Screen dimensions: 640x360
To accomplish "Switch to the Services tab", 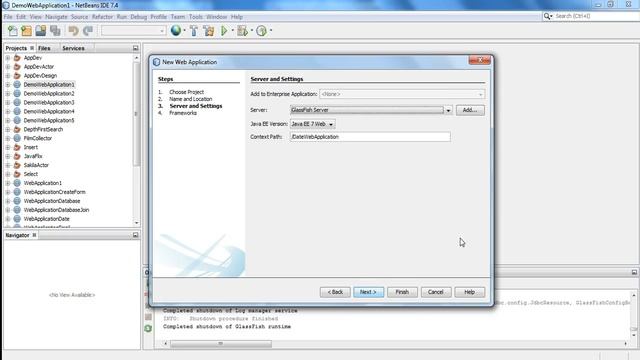I will (73, 48).
